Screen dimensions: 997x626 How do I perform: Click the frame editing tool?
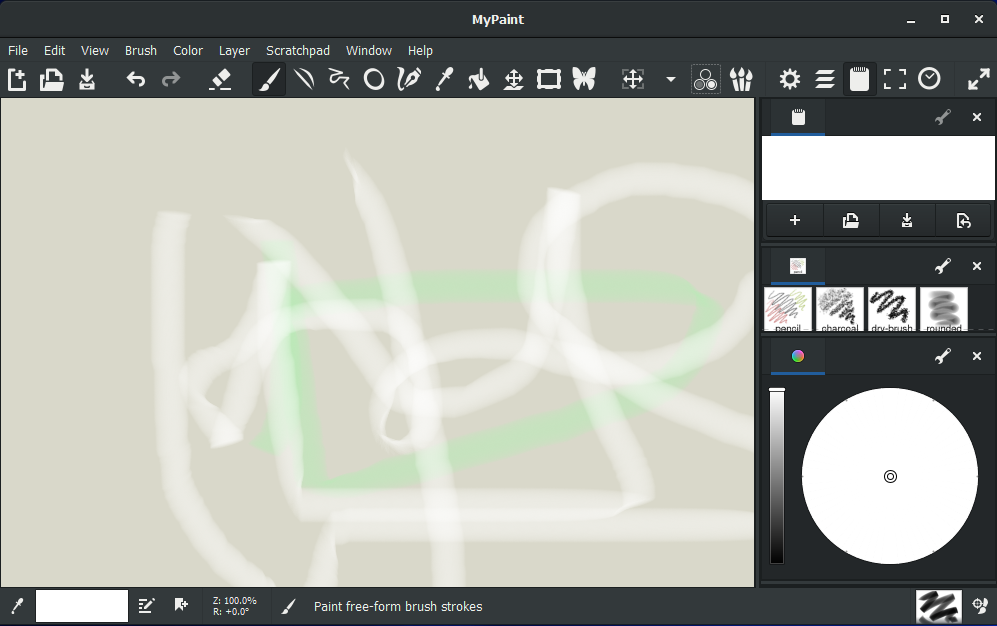pyautogui.click(x=548, y=80)
